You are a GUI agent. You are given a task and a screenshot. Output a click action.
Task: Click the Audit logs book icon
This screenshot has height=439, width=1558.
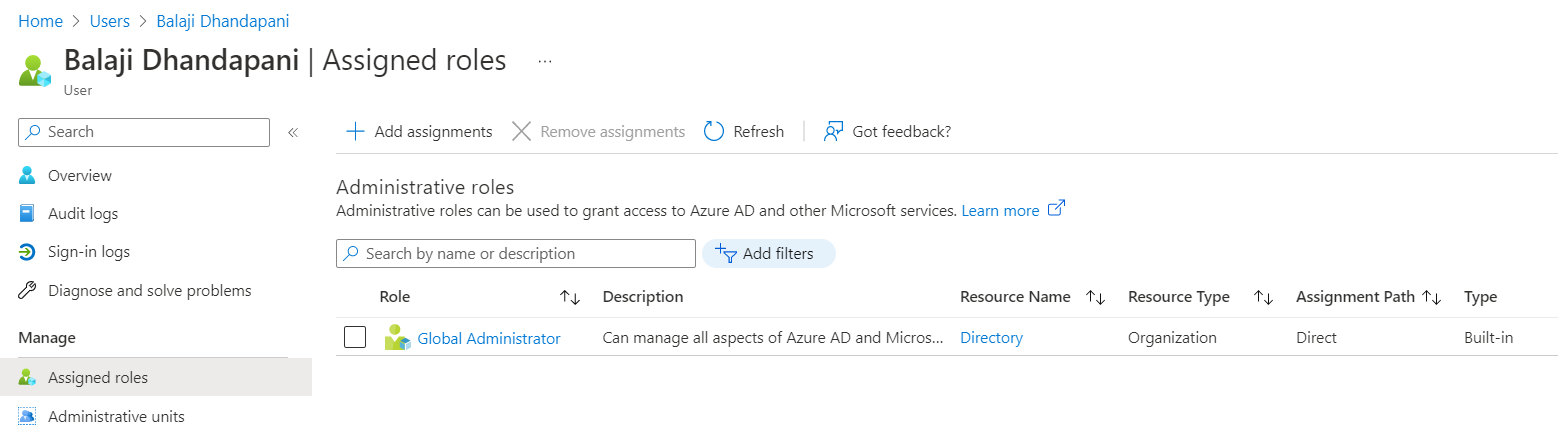(28, 213)
